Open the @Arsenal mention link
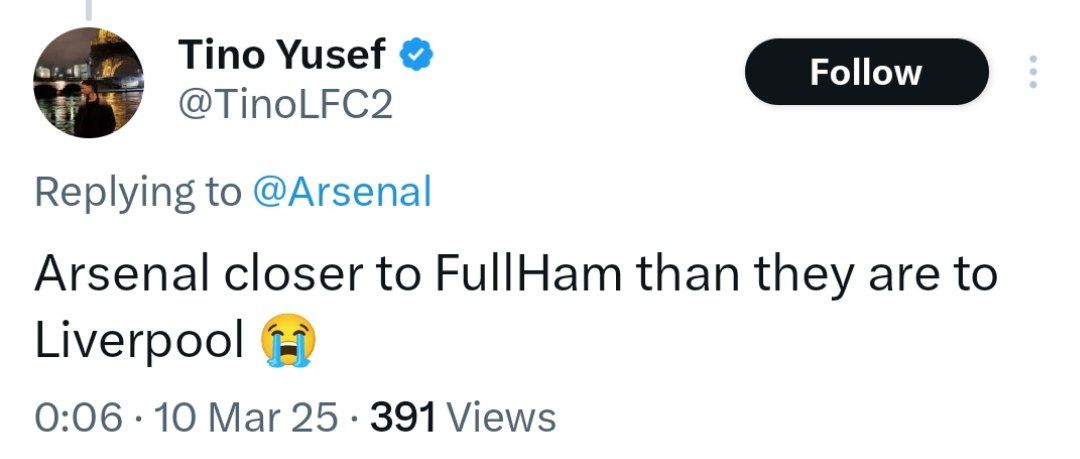 click(341, 191)
